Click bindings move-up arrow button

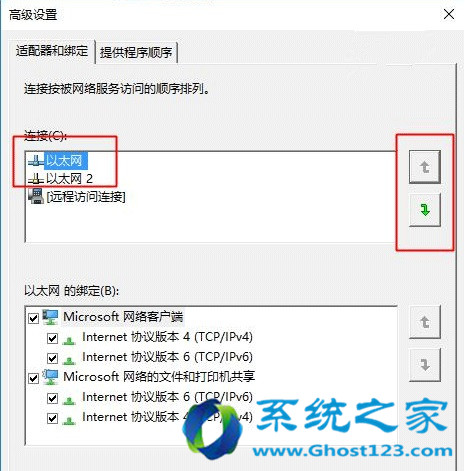425,322
